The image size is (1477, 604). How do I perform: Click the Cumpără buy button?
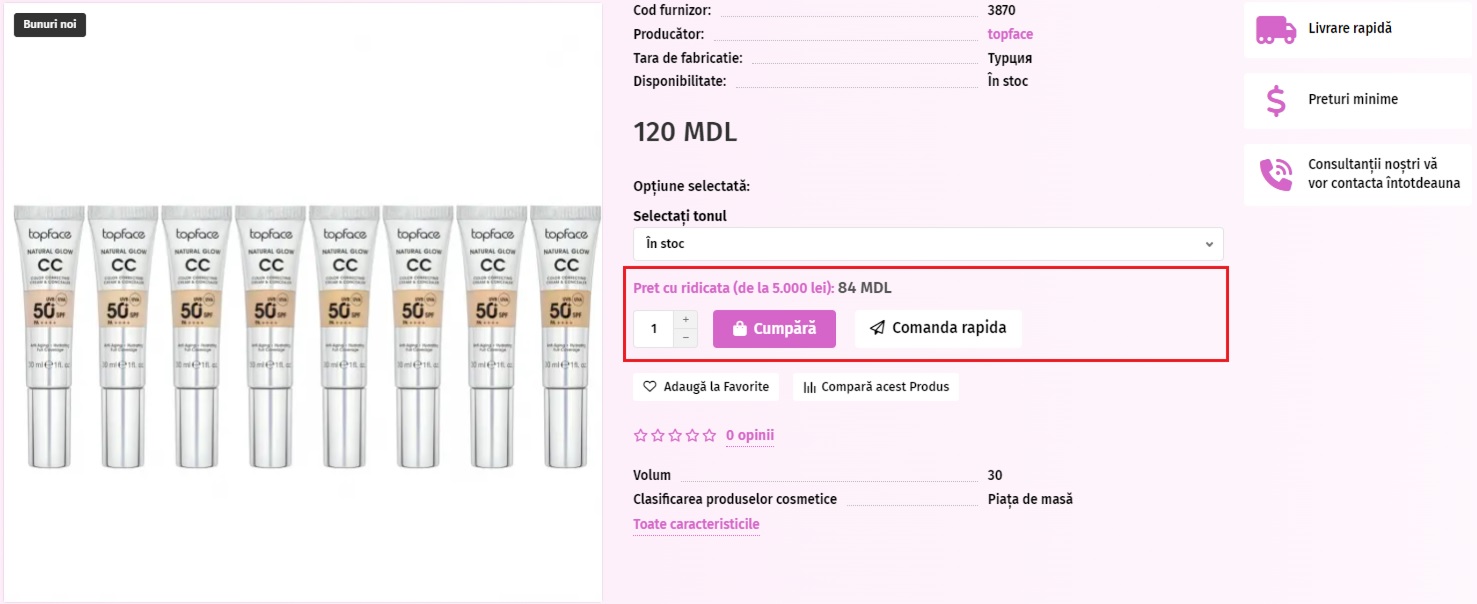774,328
